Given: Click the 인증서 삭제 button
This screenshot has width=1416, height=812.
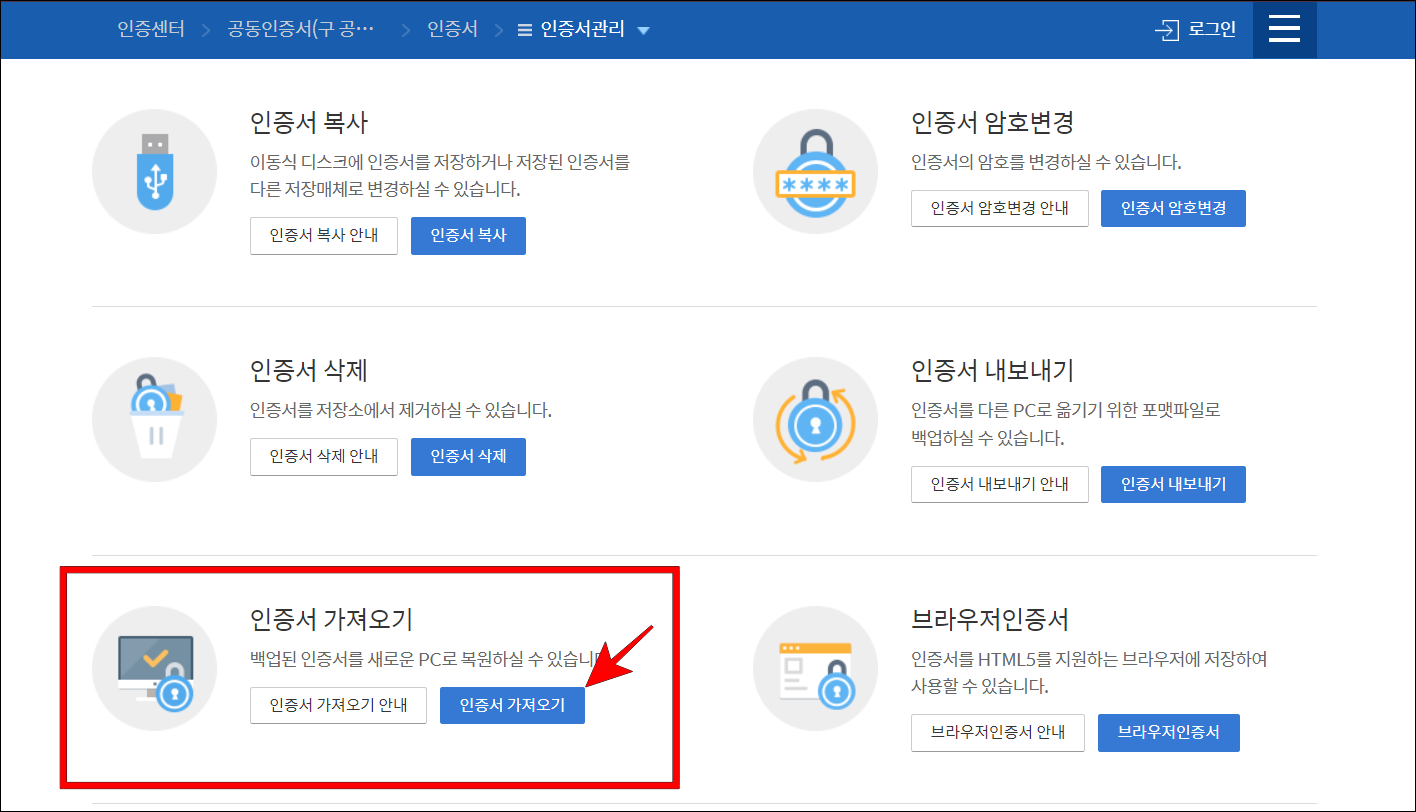Looking at the screenshot, I should 468,456.
